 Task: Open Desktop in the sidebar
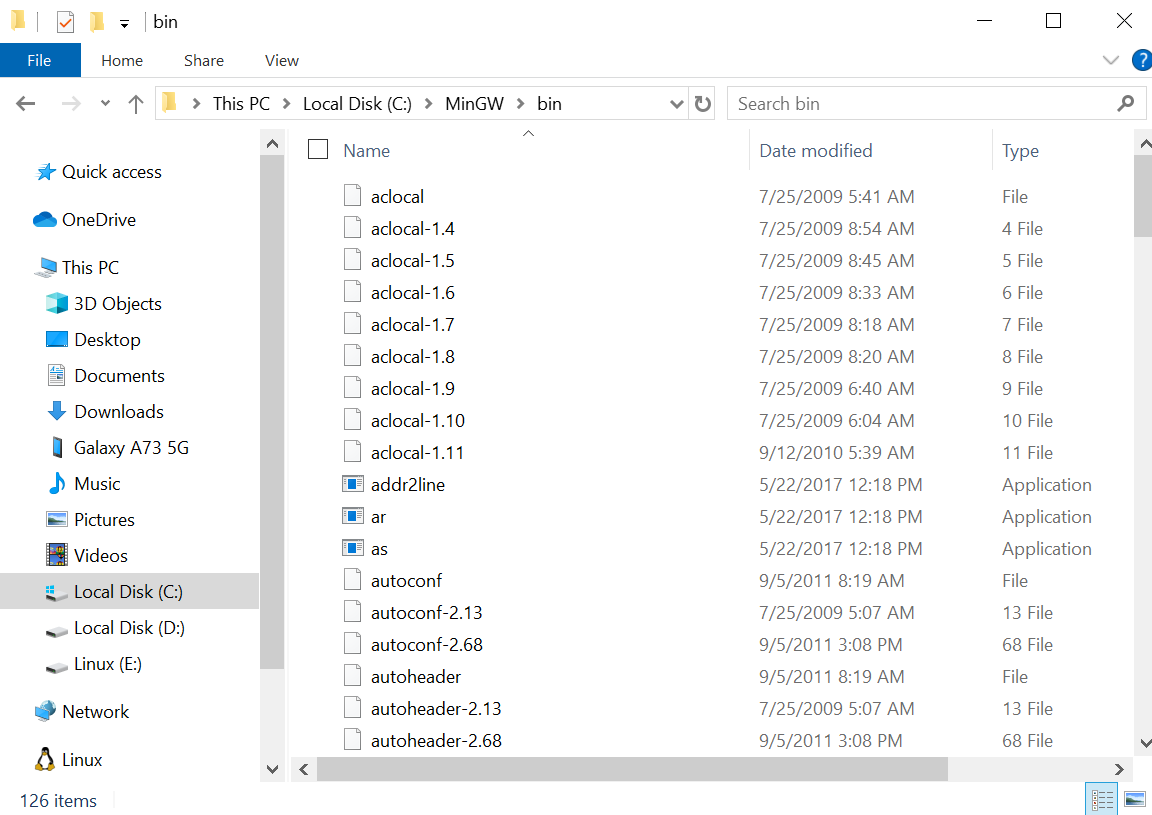[107, 340]
